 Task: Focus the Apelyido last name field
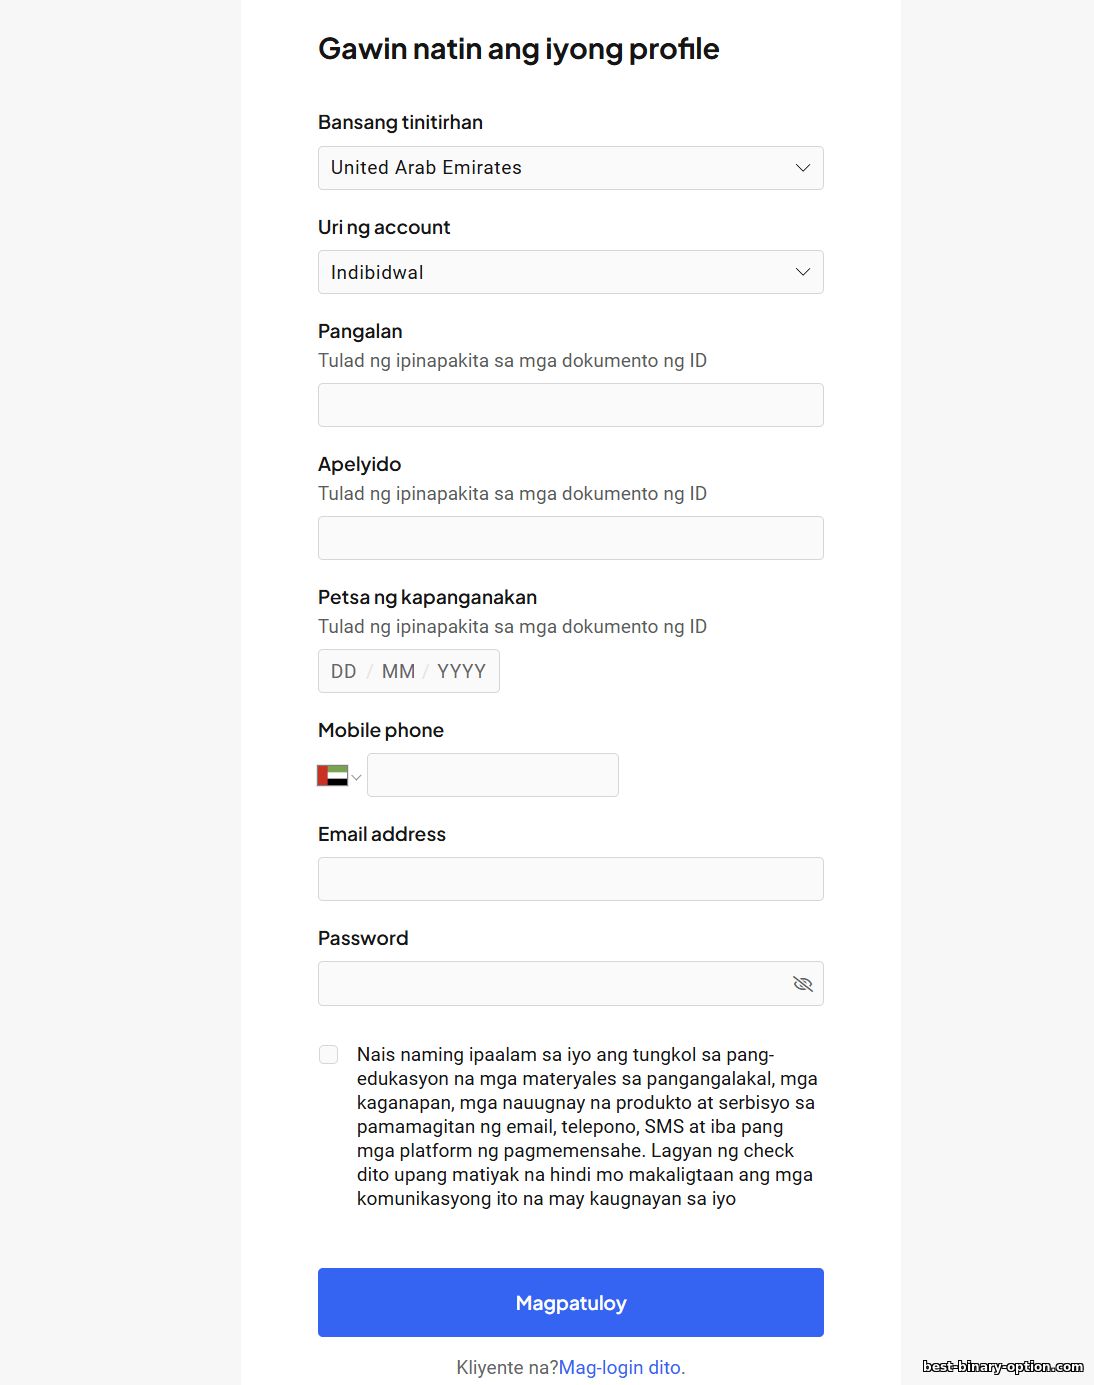[x=570, y=538]
